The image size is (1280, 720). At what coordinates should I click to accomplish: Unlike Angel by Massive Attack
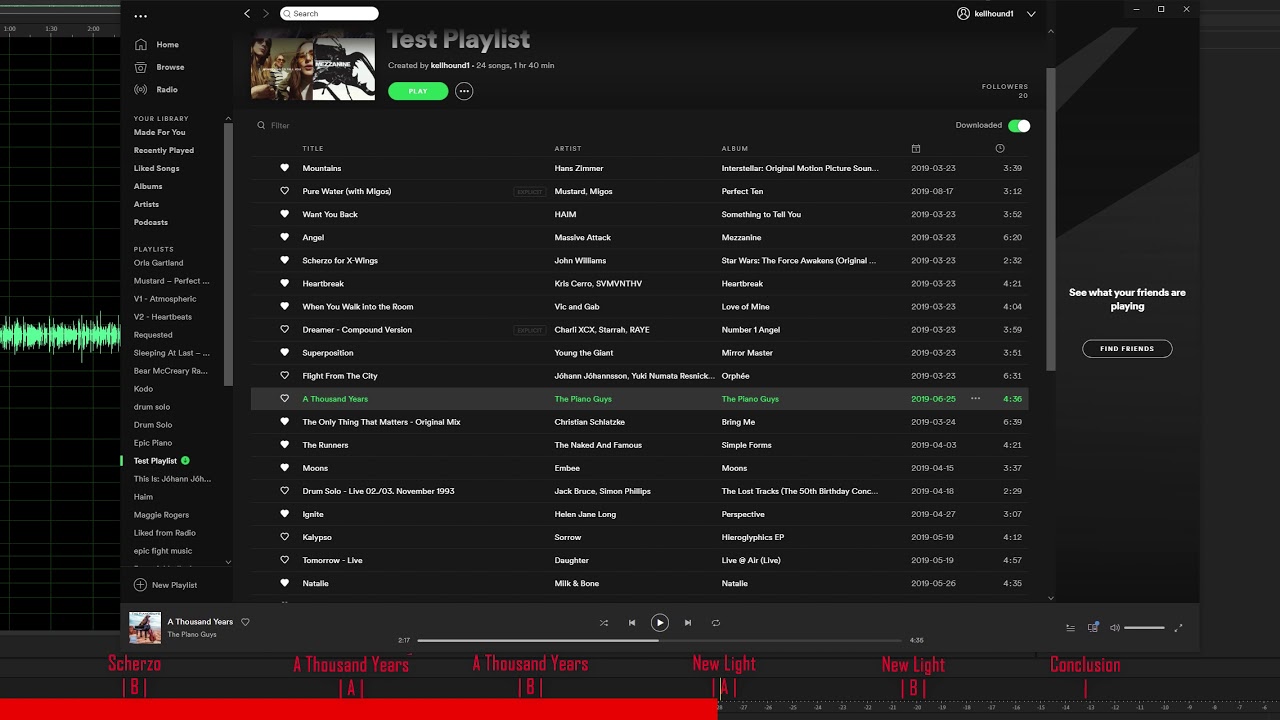coord(284,238)
